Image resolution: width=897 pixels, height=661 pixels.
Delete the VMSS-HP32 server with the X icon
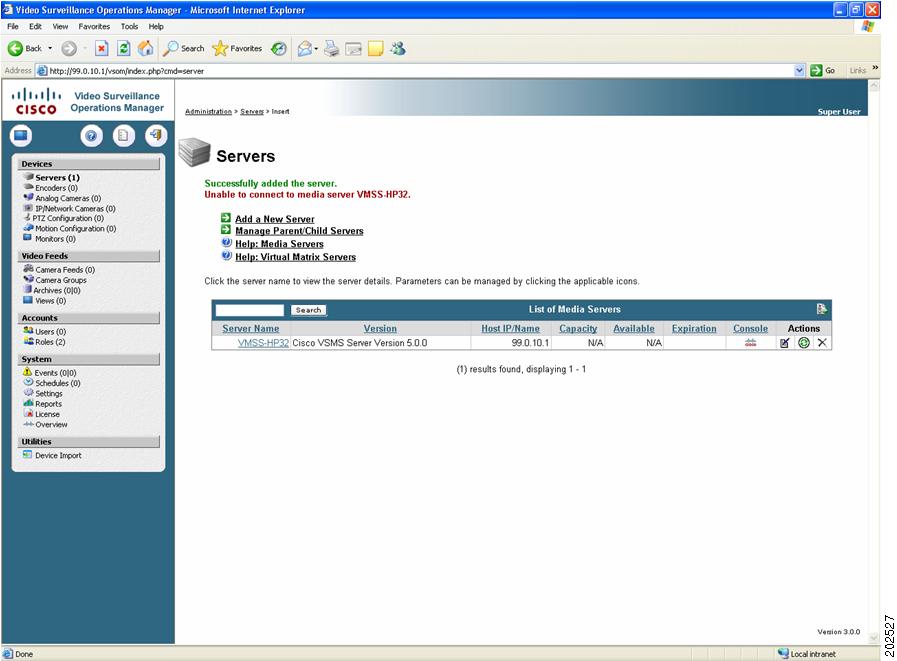pyautogui.click(x=822, y=343)
